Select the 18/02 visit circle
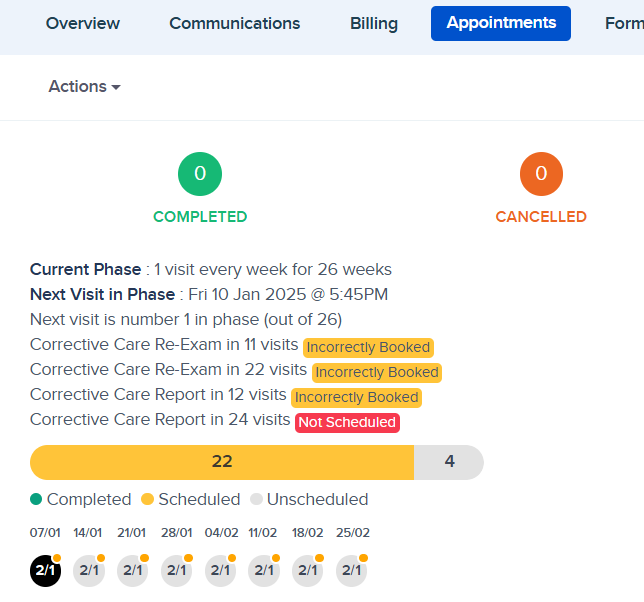The width and height of the screenshot is (644, 602). (308, 571)
